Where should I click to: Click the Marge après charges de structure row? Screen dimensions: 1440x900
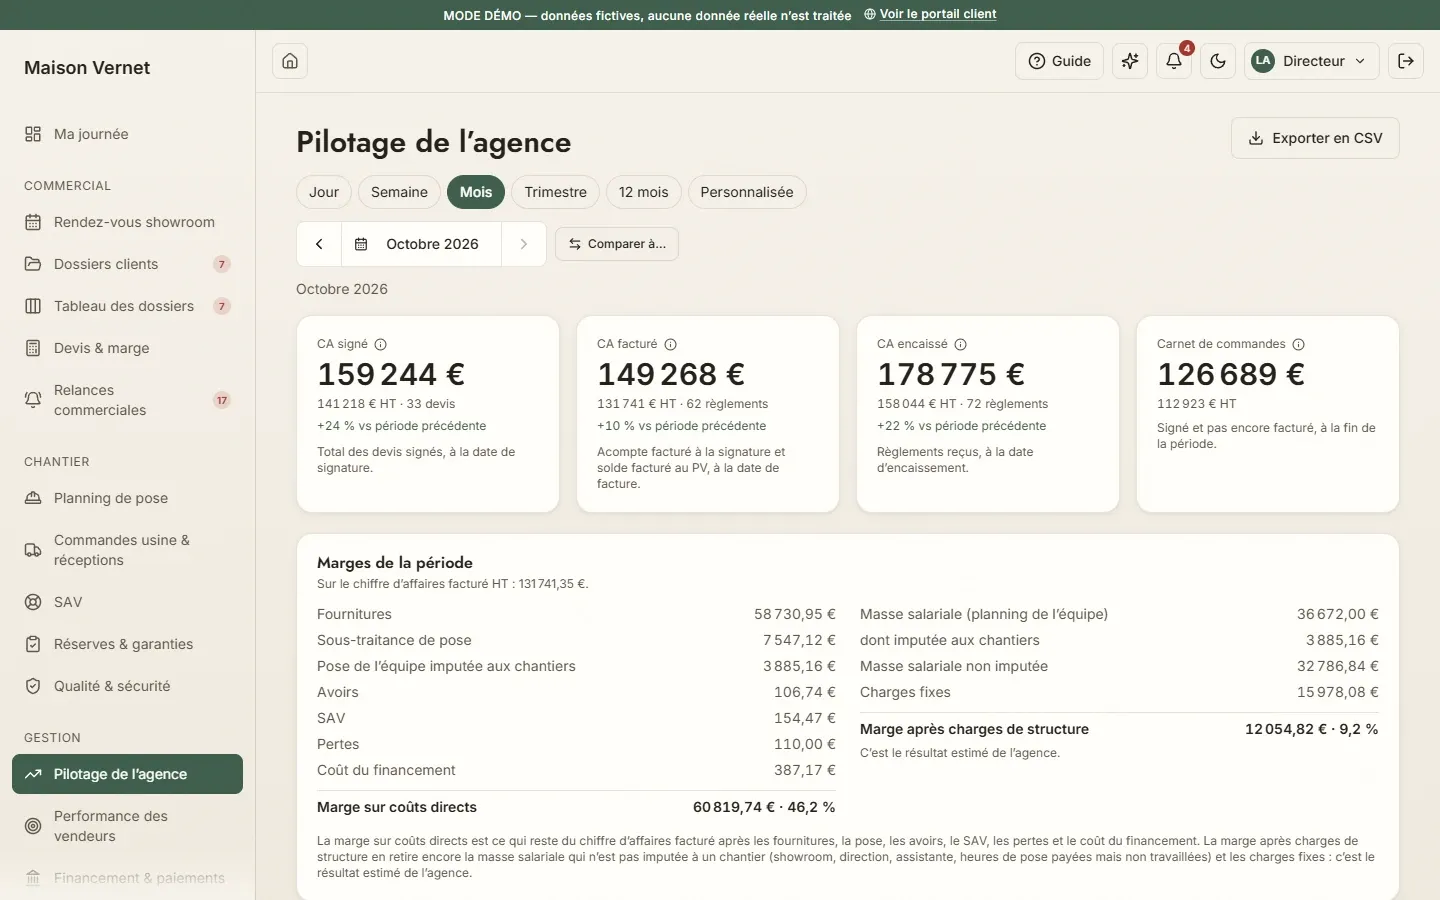[1119, 729]
